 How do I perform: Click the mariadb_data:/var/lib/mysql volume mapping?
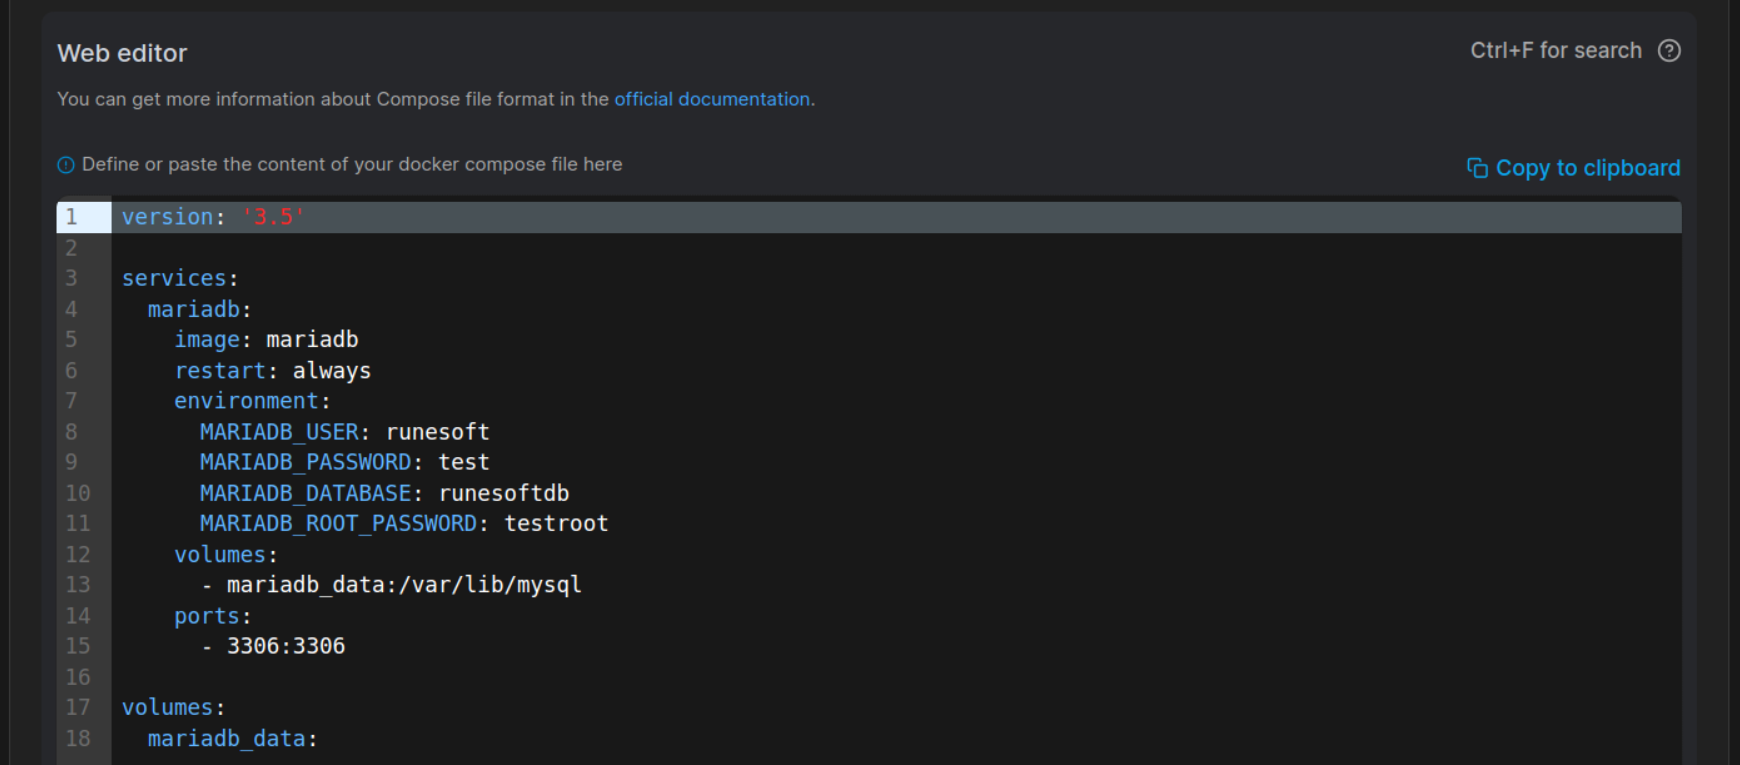403,585
